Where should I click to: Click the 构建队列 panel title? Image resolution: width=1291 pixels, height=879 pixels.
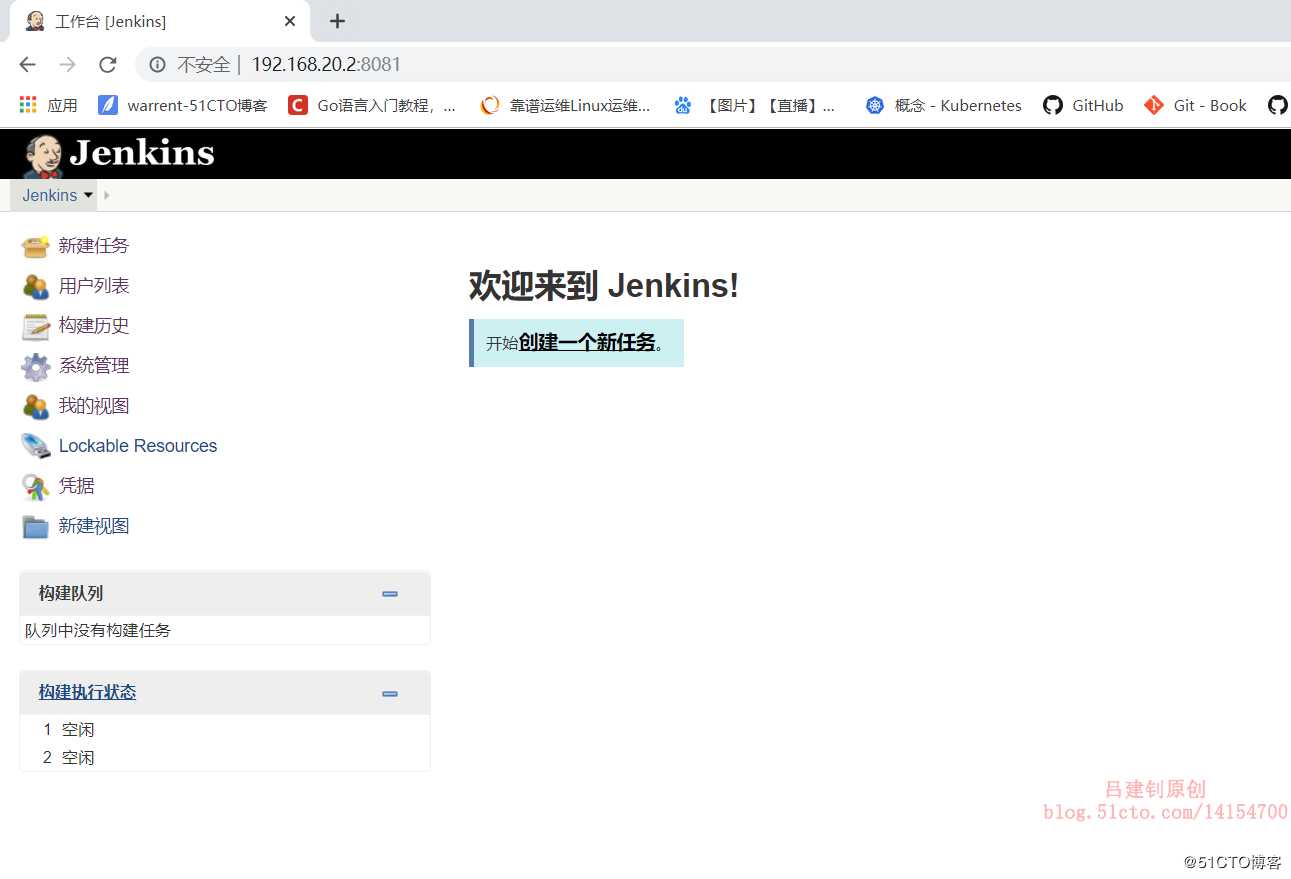coord(71,593)
